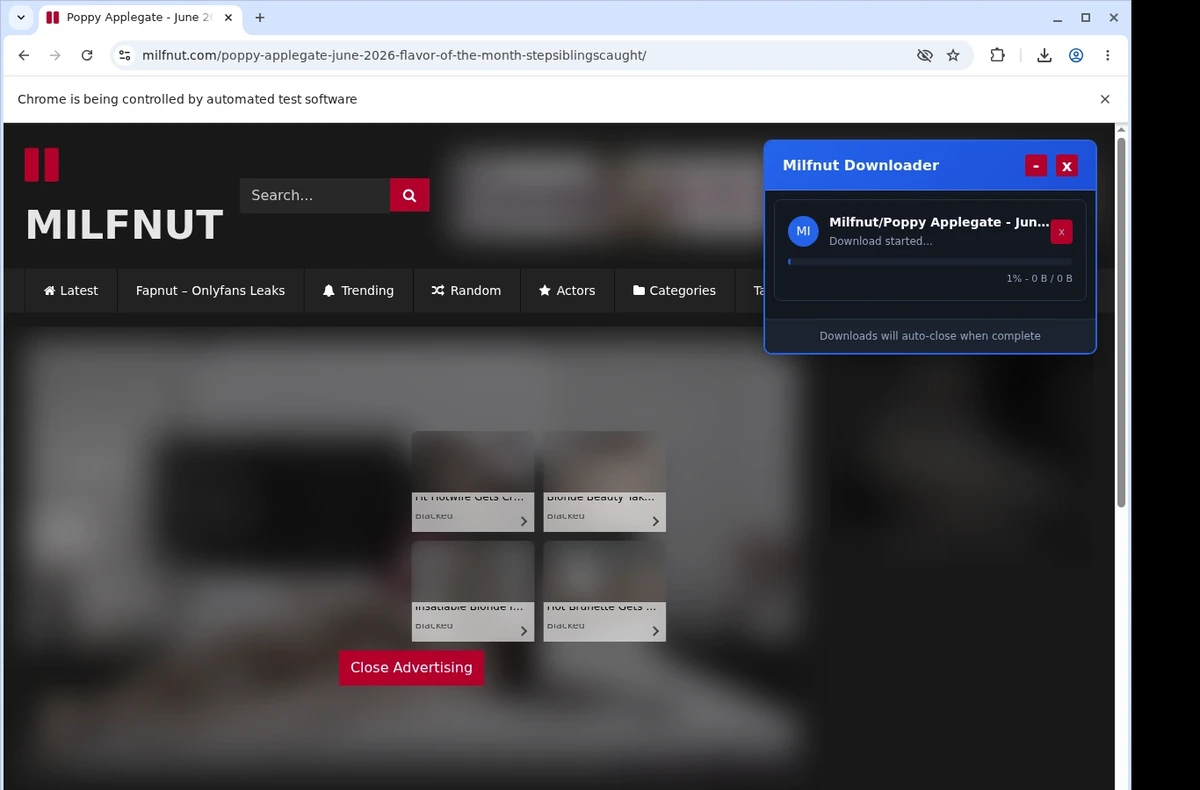Dismiss the automated test software infobar
1200x790 pixels.
click(1105, 99)
